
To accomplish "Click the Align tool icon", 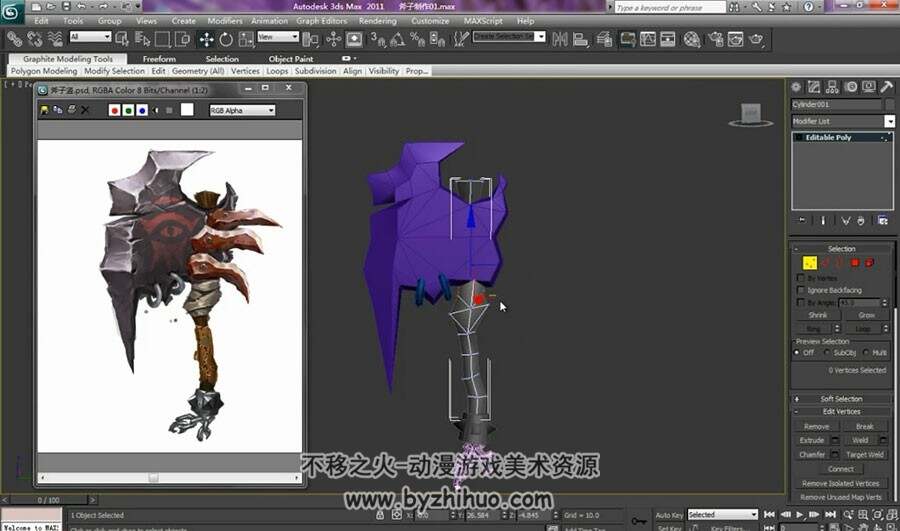I will (580, 39).
